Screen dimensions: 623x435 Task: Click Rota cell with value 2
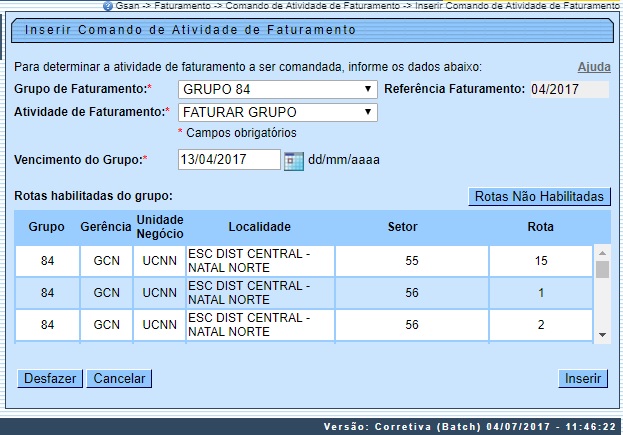(541, 325)
